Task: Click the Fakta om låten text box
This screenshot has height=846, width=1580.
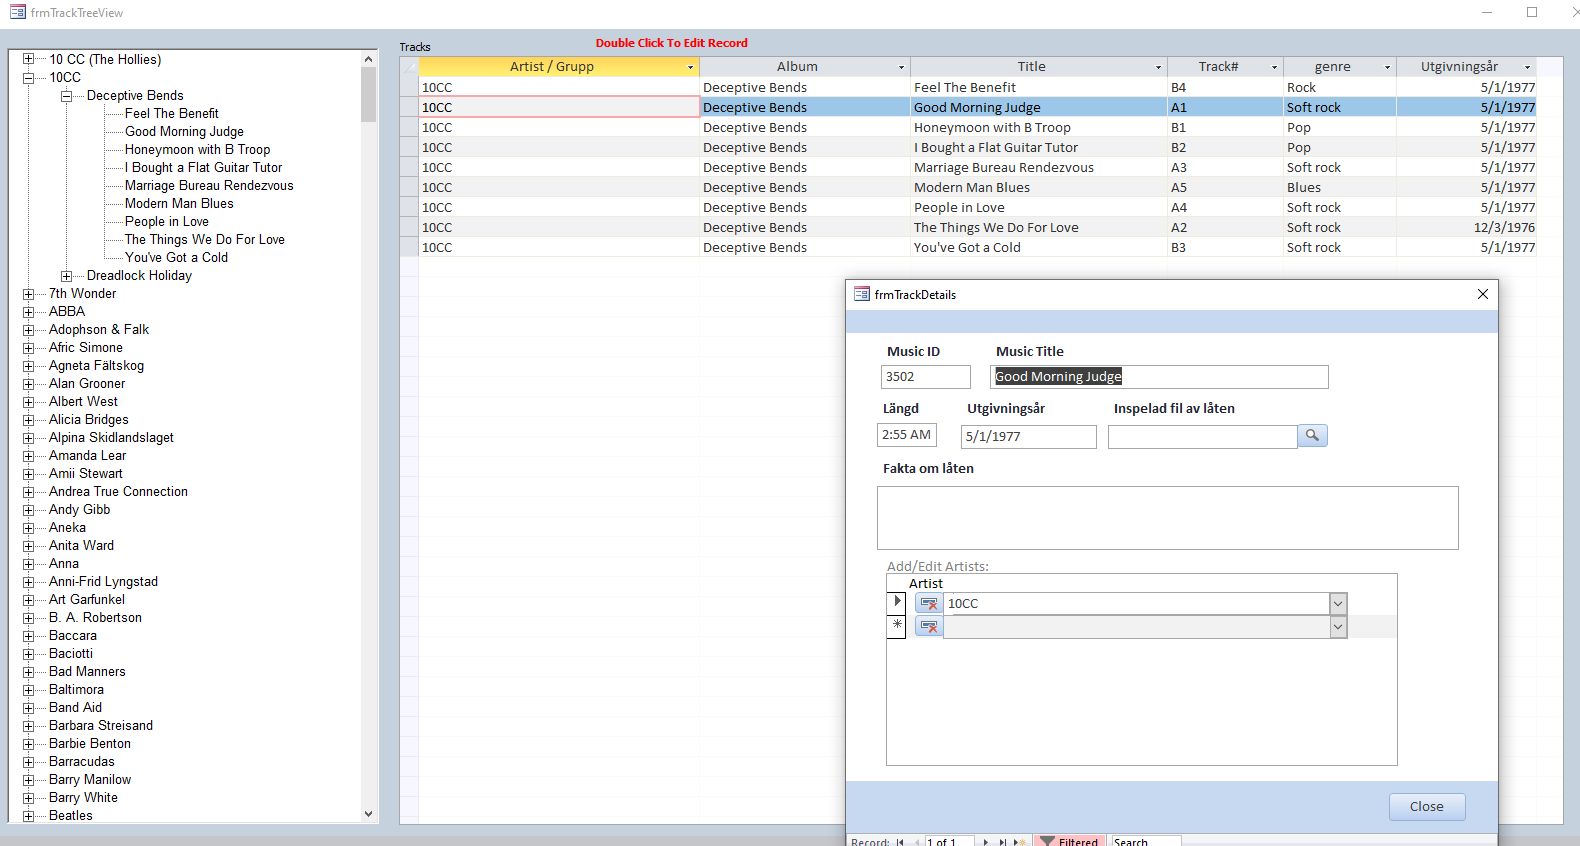Action: point(1167,517)
